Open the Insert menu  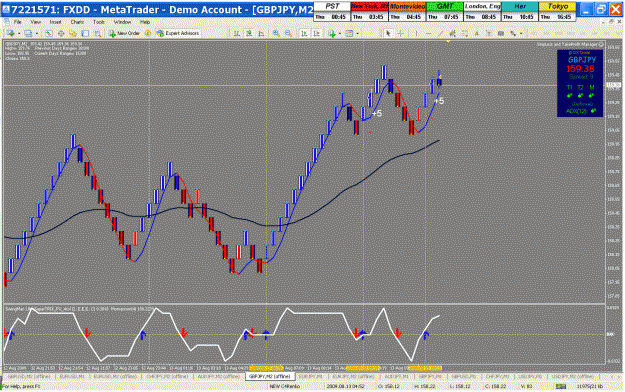55,22
